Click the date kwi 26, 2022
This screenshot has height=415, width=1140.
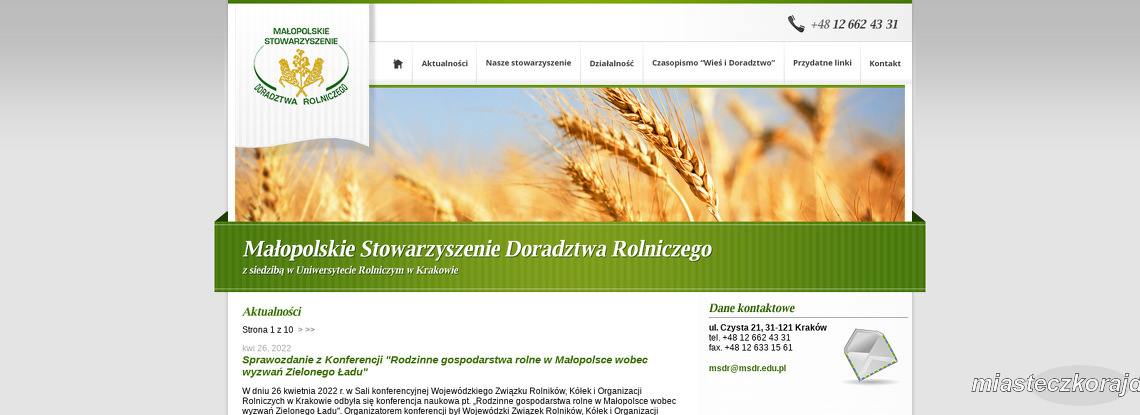267,348
